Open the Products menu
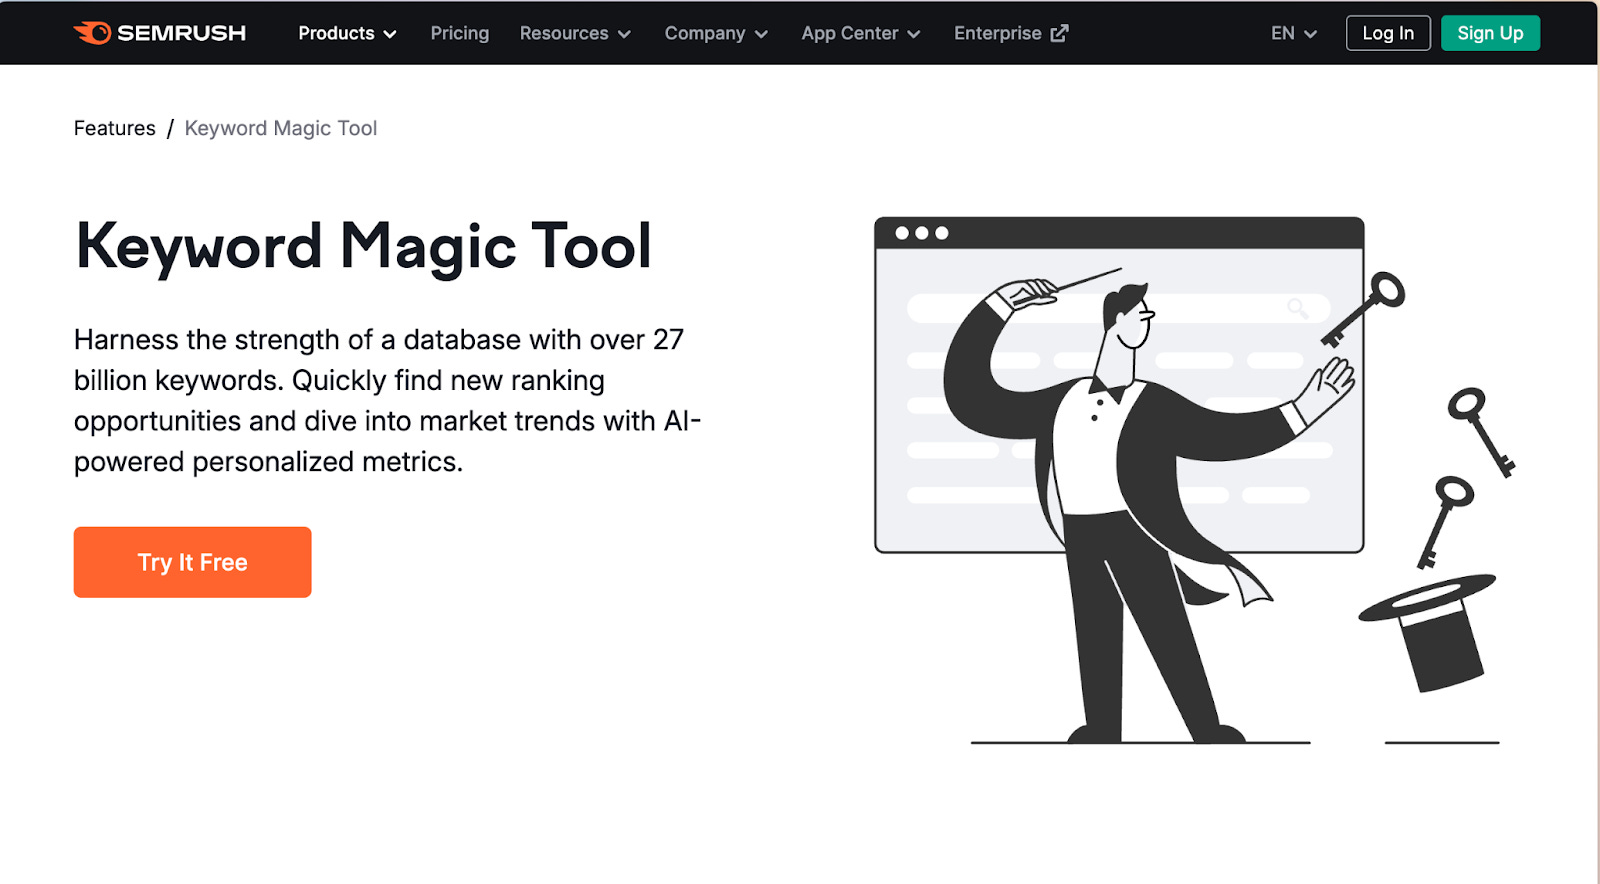This screenshot has height=884, width=1600. [347, 33]
